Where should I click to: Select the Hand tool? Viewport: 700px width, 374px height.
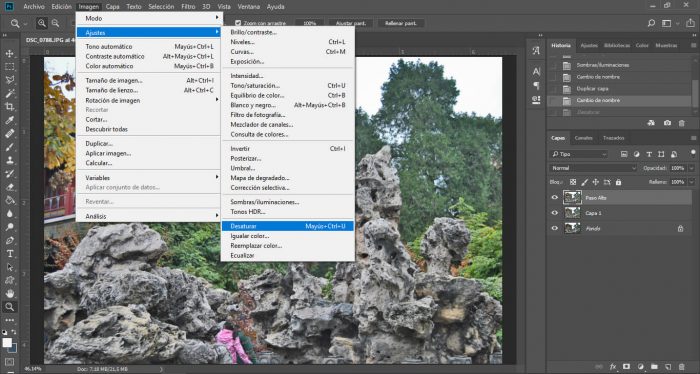point(9,294)
